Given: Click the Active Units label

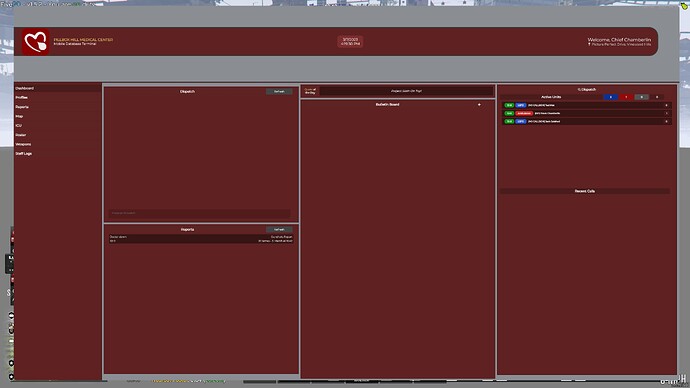Looking at the screenshot, I should (551, 97).
